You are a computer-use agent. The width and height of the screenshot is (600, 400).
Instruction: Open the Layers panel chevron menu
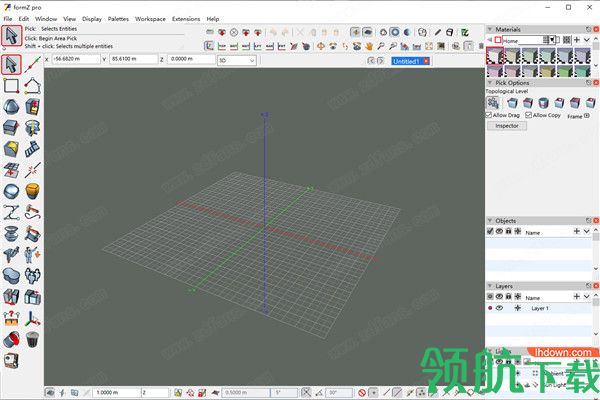click(587, 296)
